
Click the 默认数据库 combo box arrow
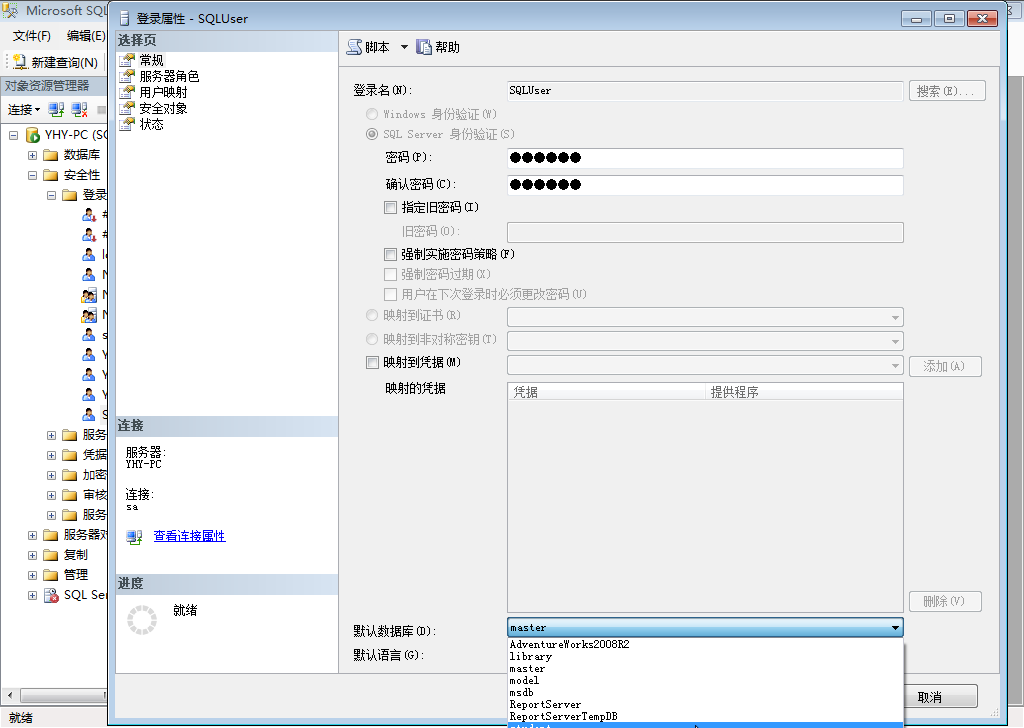coord(895,628)
